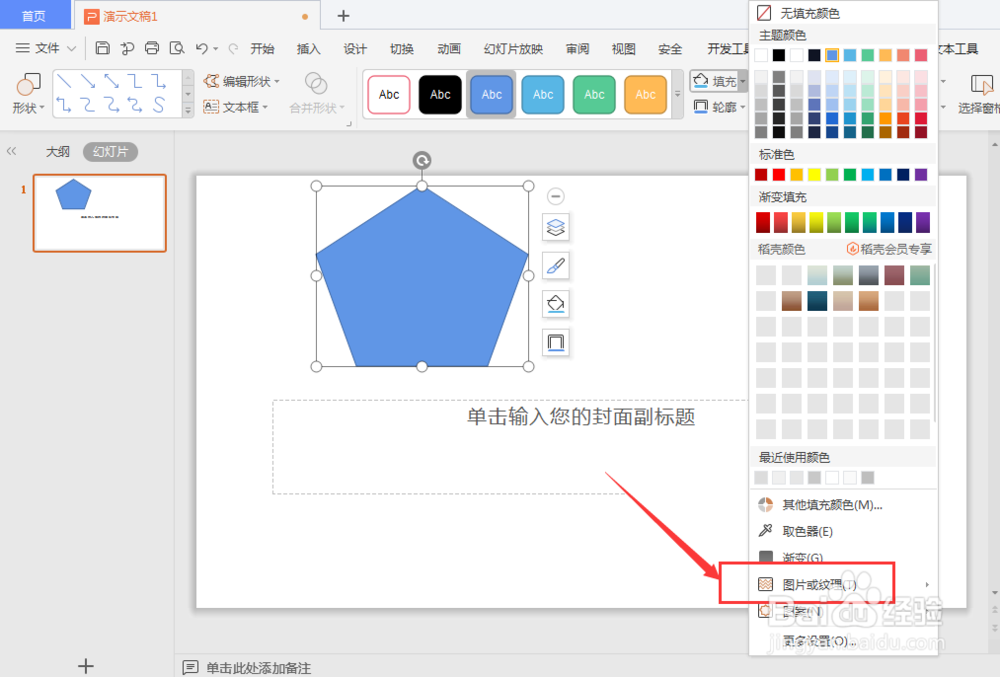Click the 填充 fill bucket icon
This screenshot has width=1000, height=677.
pyautogui.click(x=700, y=80)
